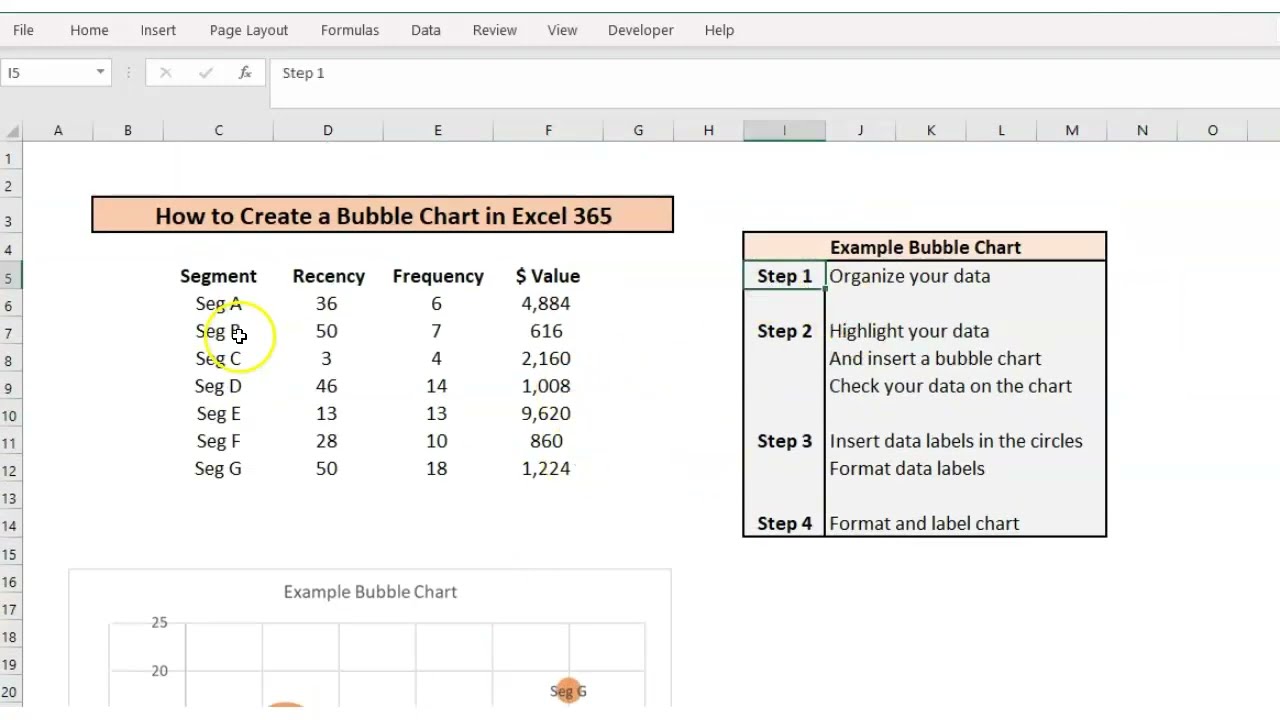This screenshot has height=720, width=1280.
Task: Select column J header
Action: click(860, 130)
